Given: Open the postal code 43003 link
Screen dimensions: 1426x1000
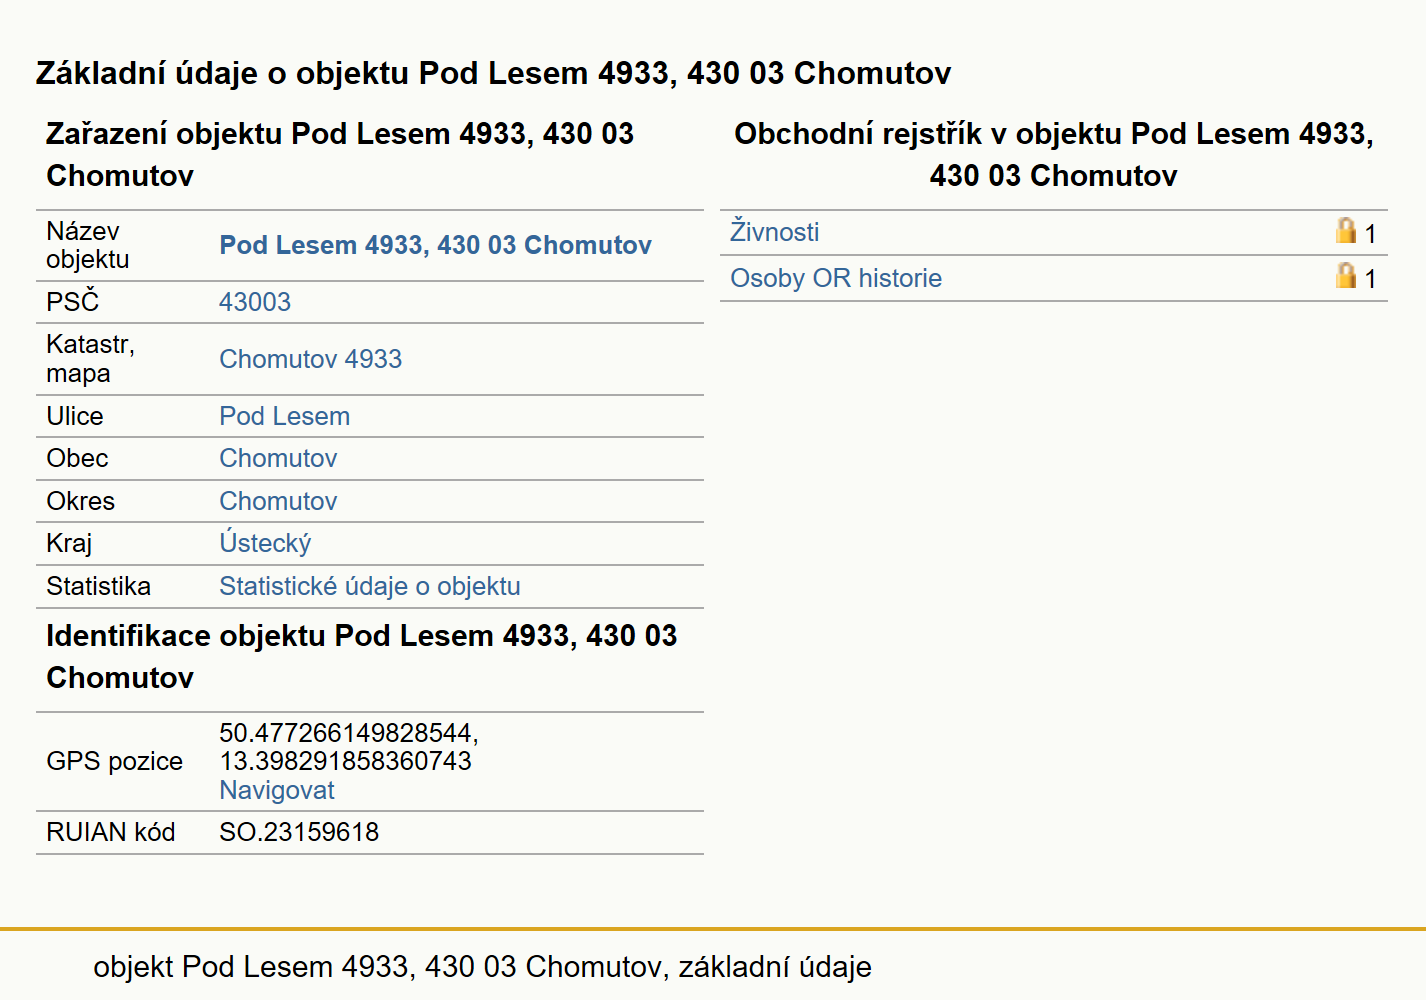Looking at the screenshot, I should [x=255, y=302].
